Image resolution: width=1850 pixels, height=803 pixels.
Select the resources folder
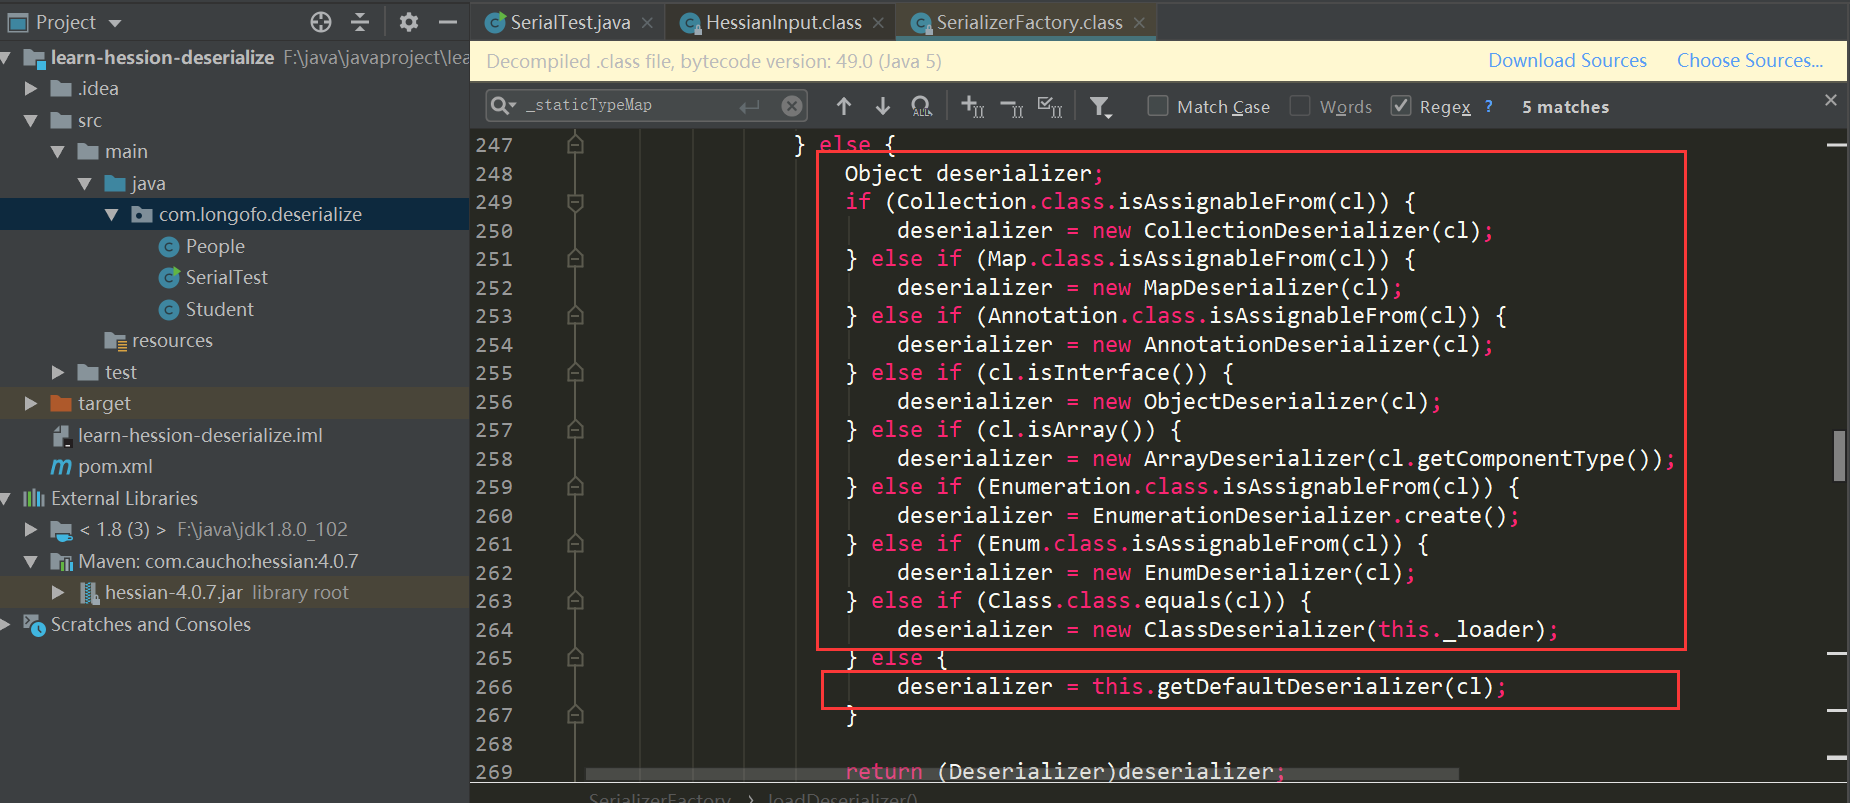[x=172, y=341]
